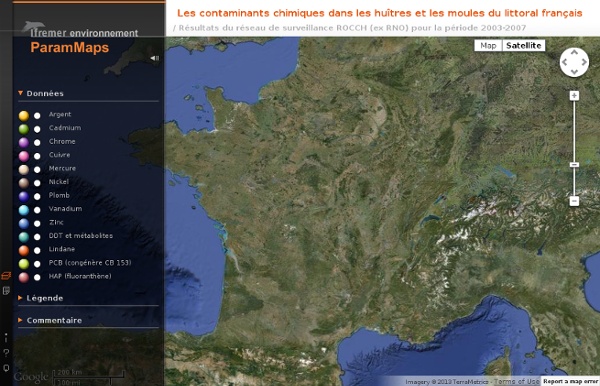Open the orange layers icon in the left strip
The image size is (600, 386).
tap(6, 275)
